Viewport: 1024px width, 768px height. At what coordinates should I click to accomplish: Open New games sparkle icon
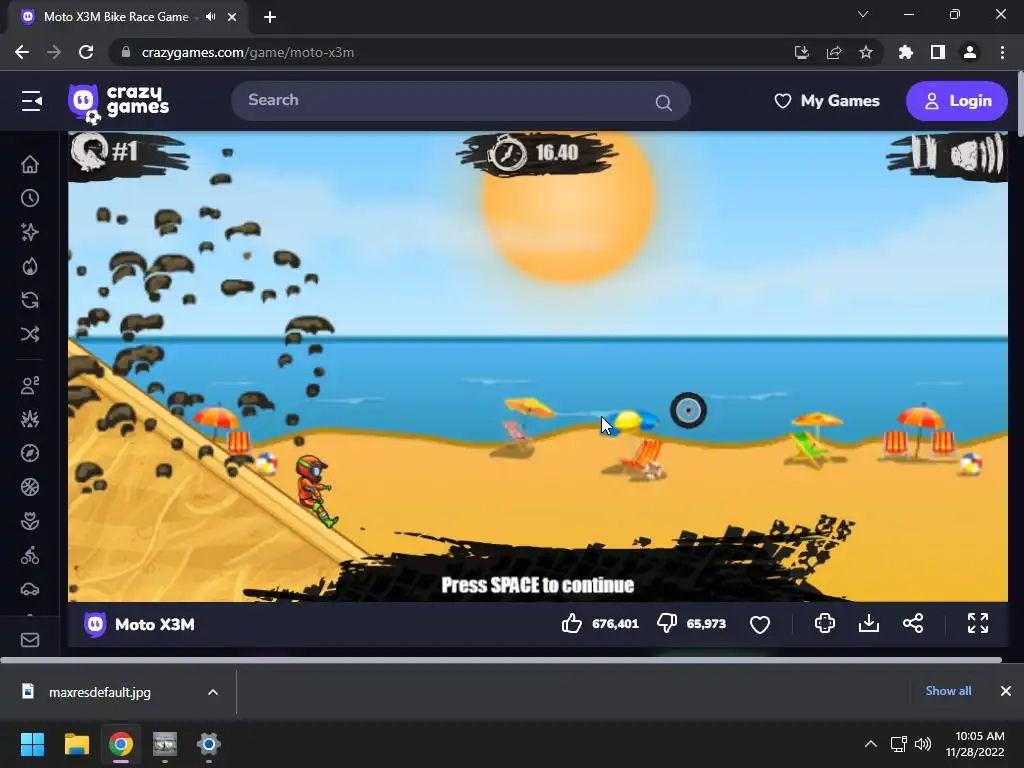coord(30,232)
